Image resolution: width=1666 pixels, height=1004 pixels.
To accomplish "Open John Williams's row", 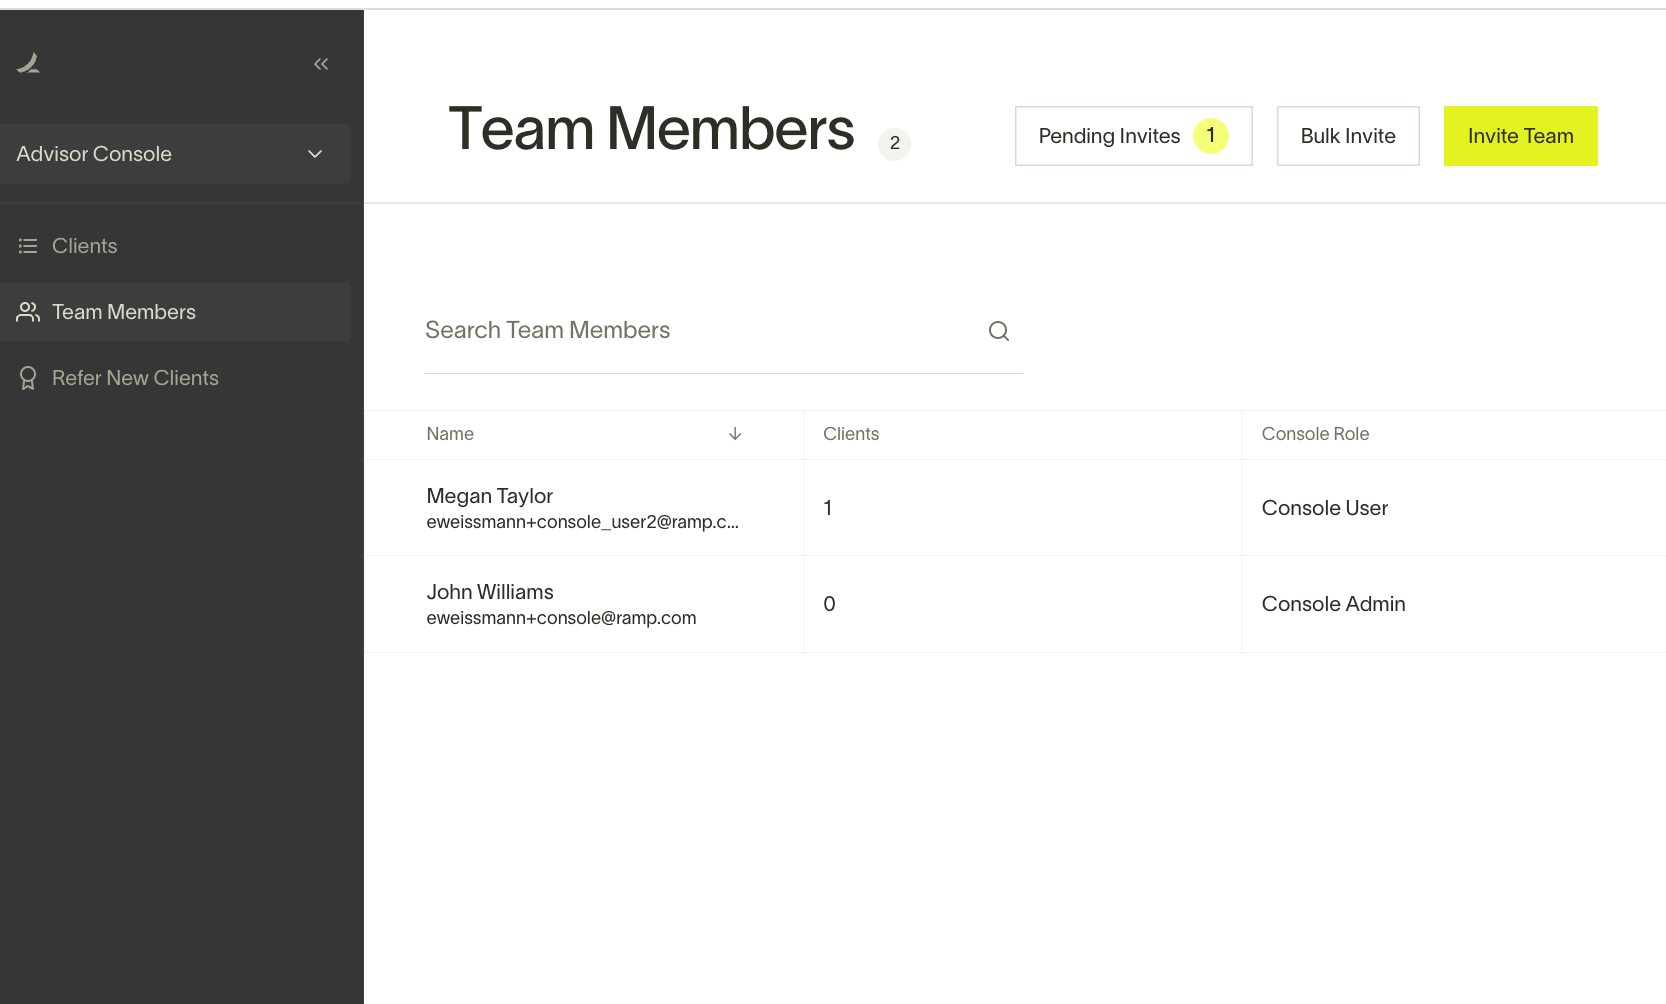I will 1015,604.
